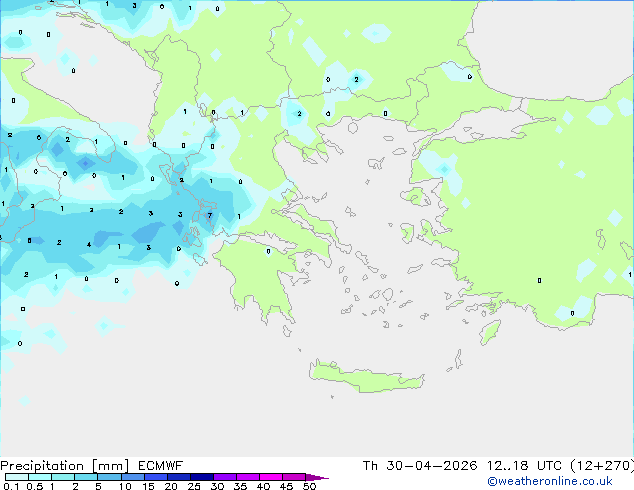634x490 pixels.
Task: Click the "25" legend scale label
Action: click(194, 486)
